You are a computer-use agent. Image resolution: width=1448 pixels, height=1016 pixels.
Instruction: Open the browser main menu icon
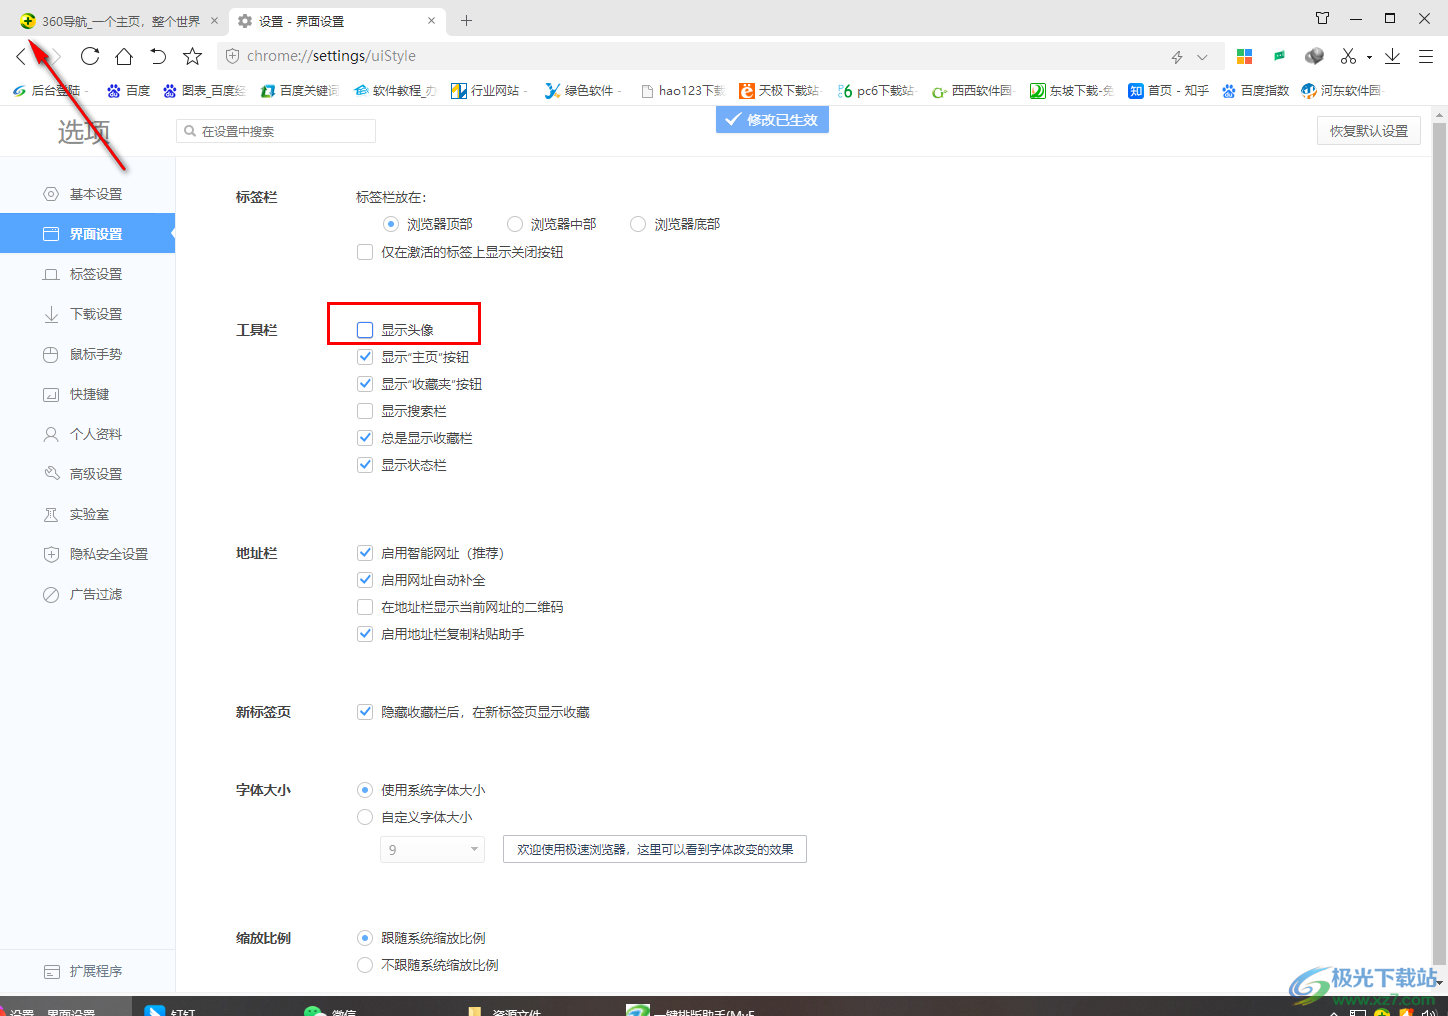1426,56
